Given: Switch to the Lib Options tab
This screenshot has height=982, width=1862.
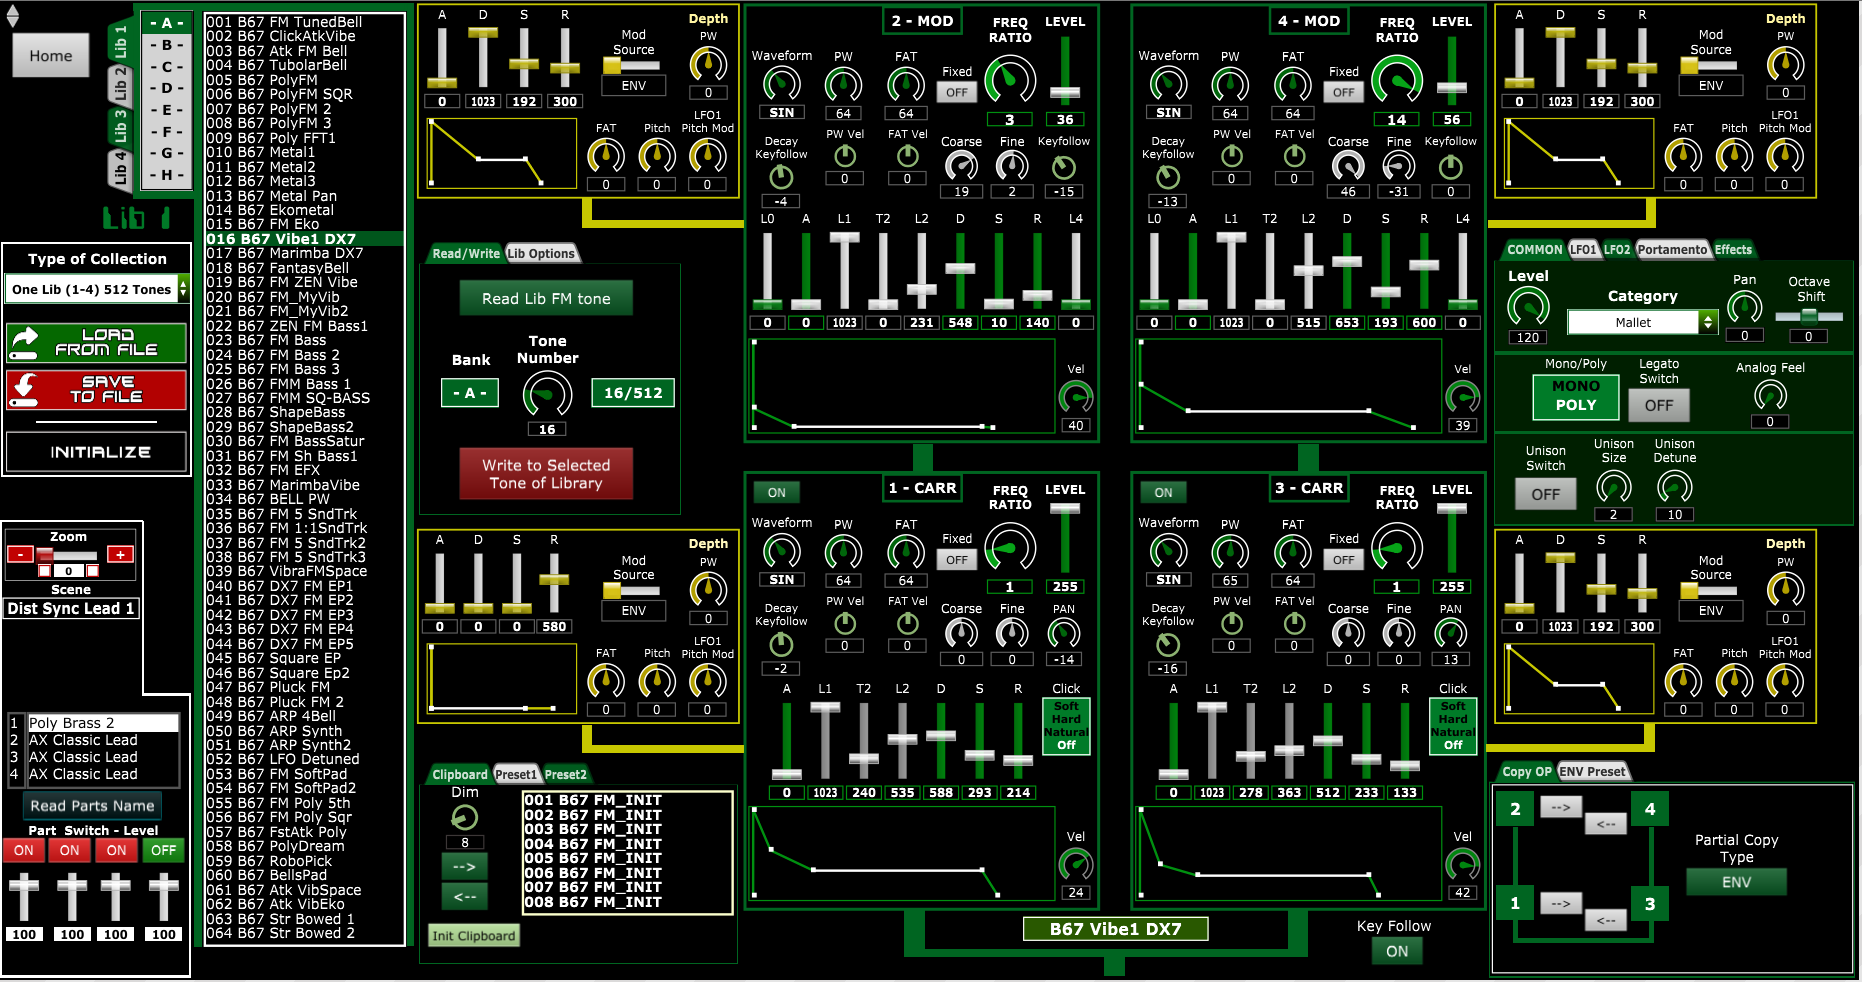Looking at the screenshot, I should (x=541, y=253).
